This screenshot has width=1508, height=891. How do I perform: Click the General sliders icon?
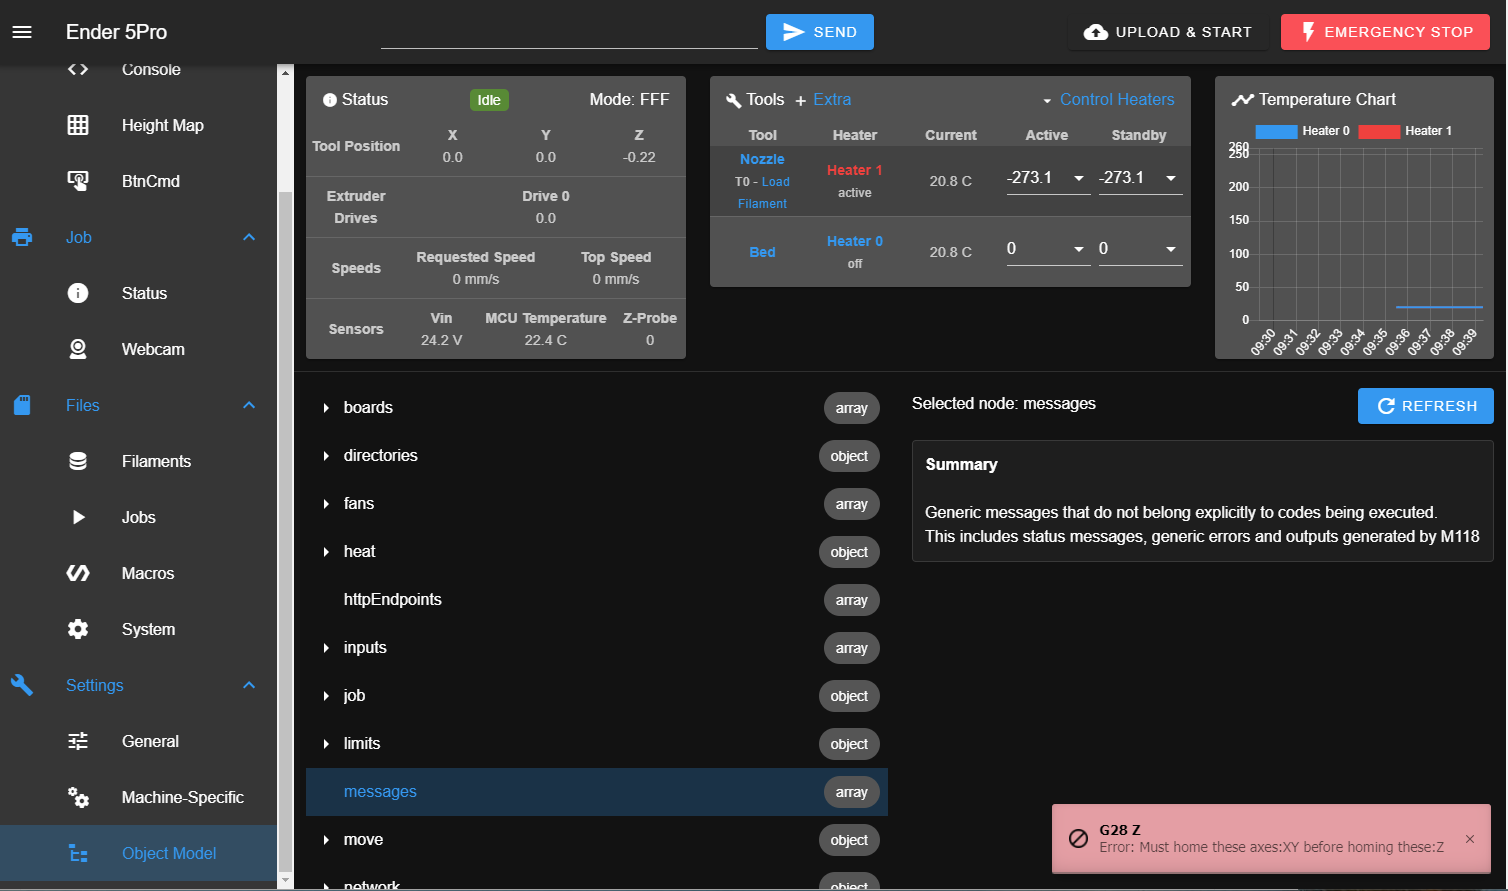pyautogui.click(x=78, y=741)
